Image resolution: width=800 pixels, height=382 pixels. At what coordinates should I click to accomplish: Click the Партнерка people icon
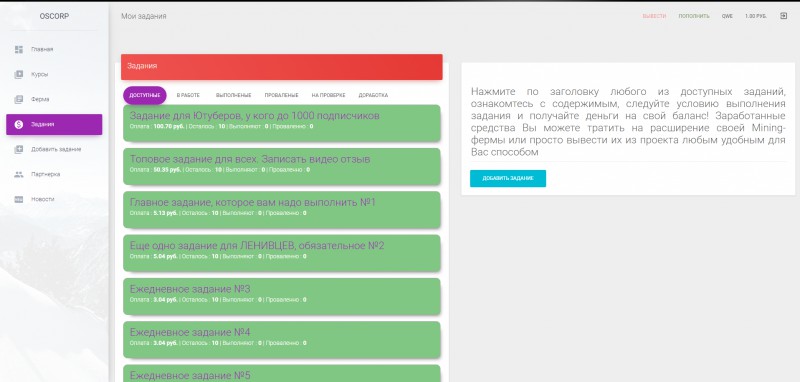pos(19,174)
